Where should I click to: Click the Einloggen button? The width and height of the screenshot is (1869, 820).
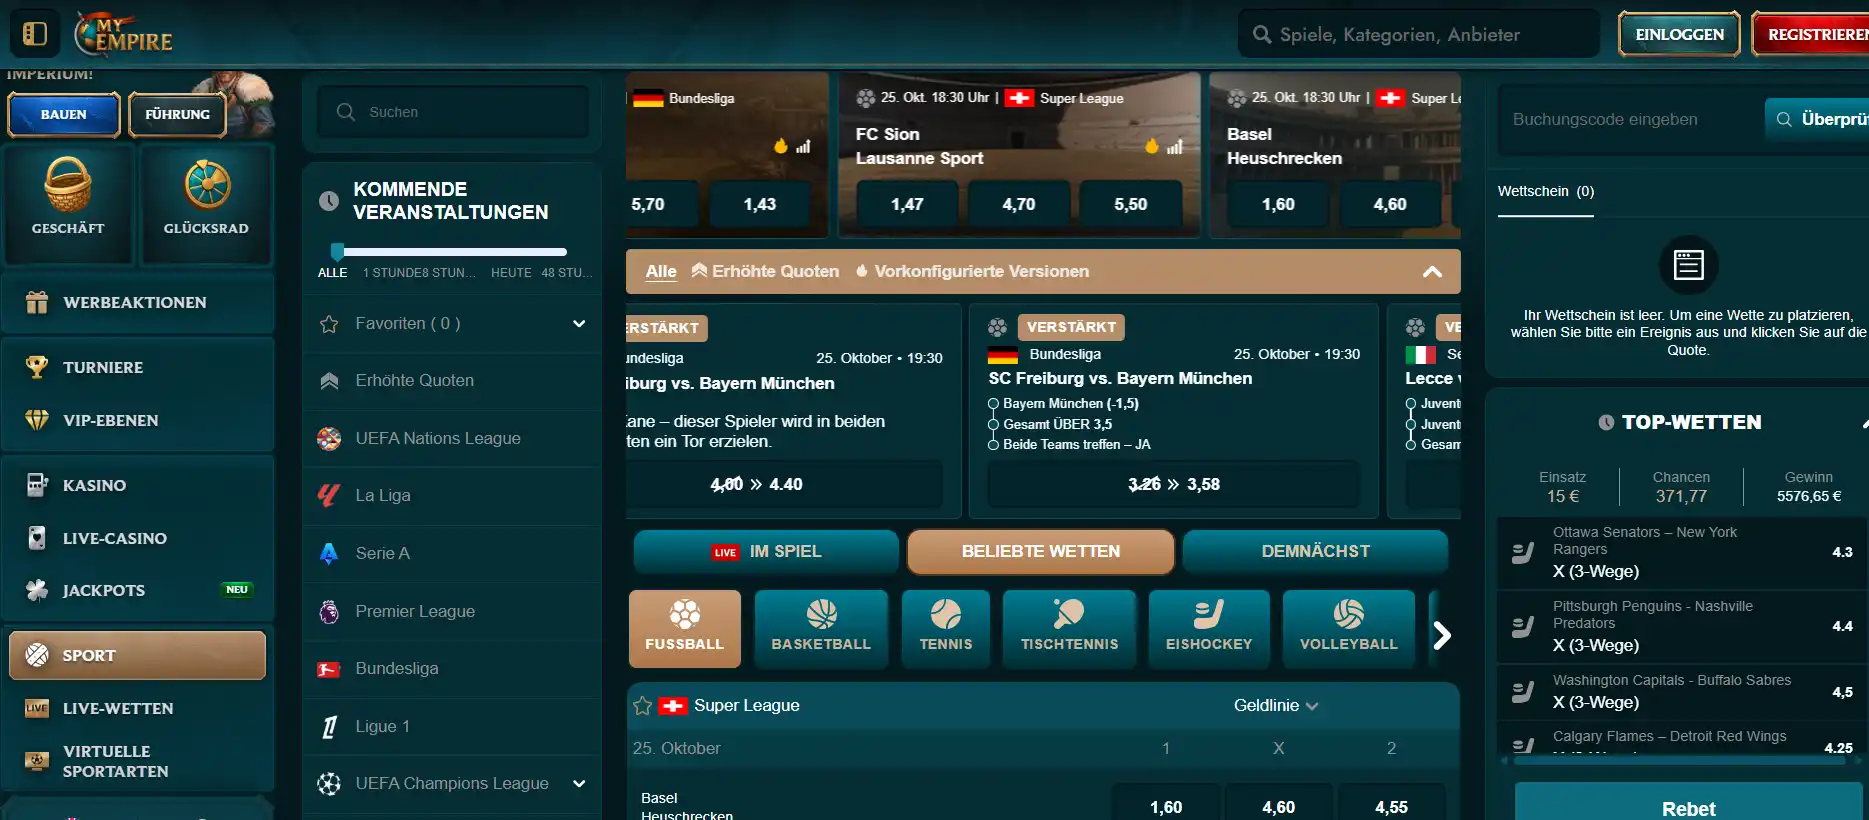coord(1680,34)
